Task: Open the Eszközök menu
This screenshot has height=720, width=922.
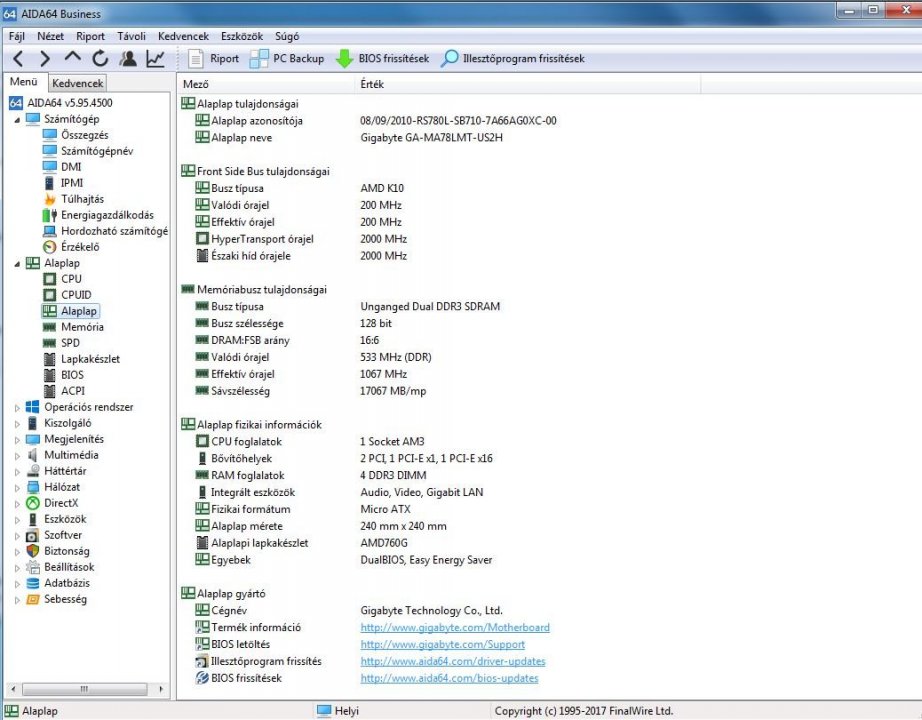Action: click(242, 36)
